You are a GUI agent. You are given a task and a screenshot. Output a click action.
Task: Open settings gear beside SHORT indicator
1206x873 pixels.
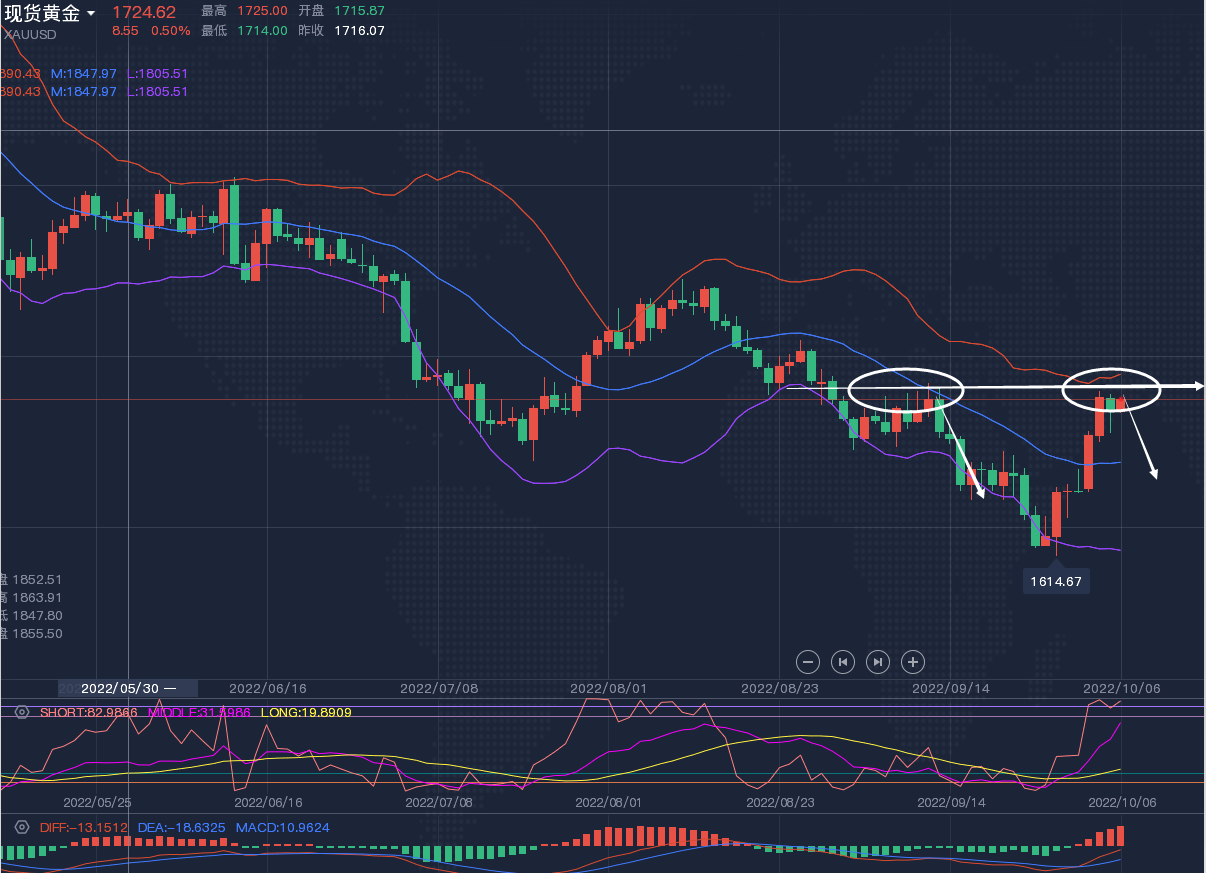pyautogui.click(x=22, y=712)
